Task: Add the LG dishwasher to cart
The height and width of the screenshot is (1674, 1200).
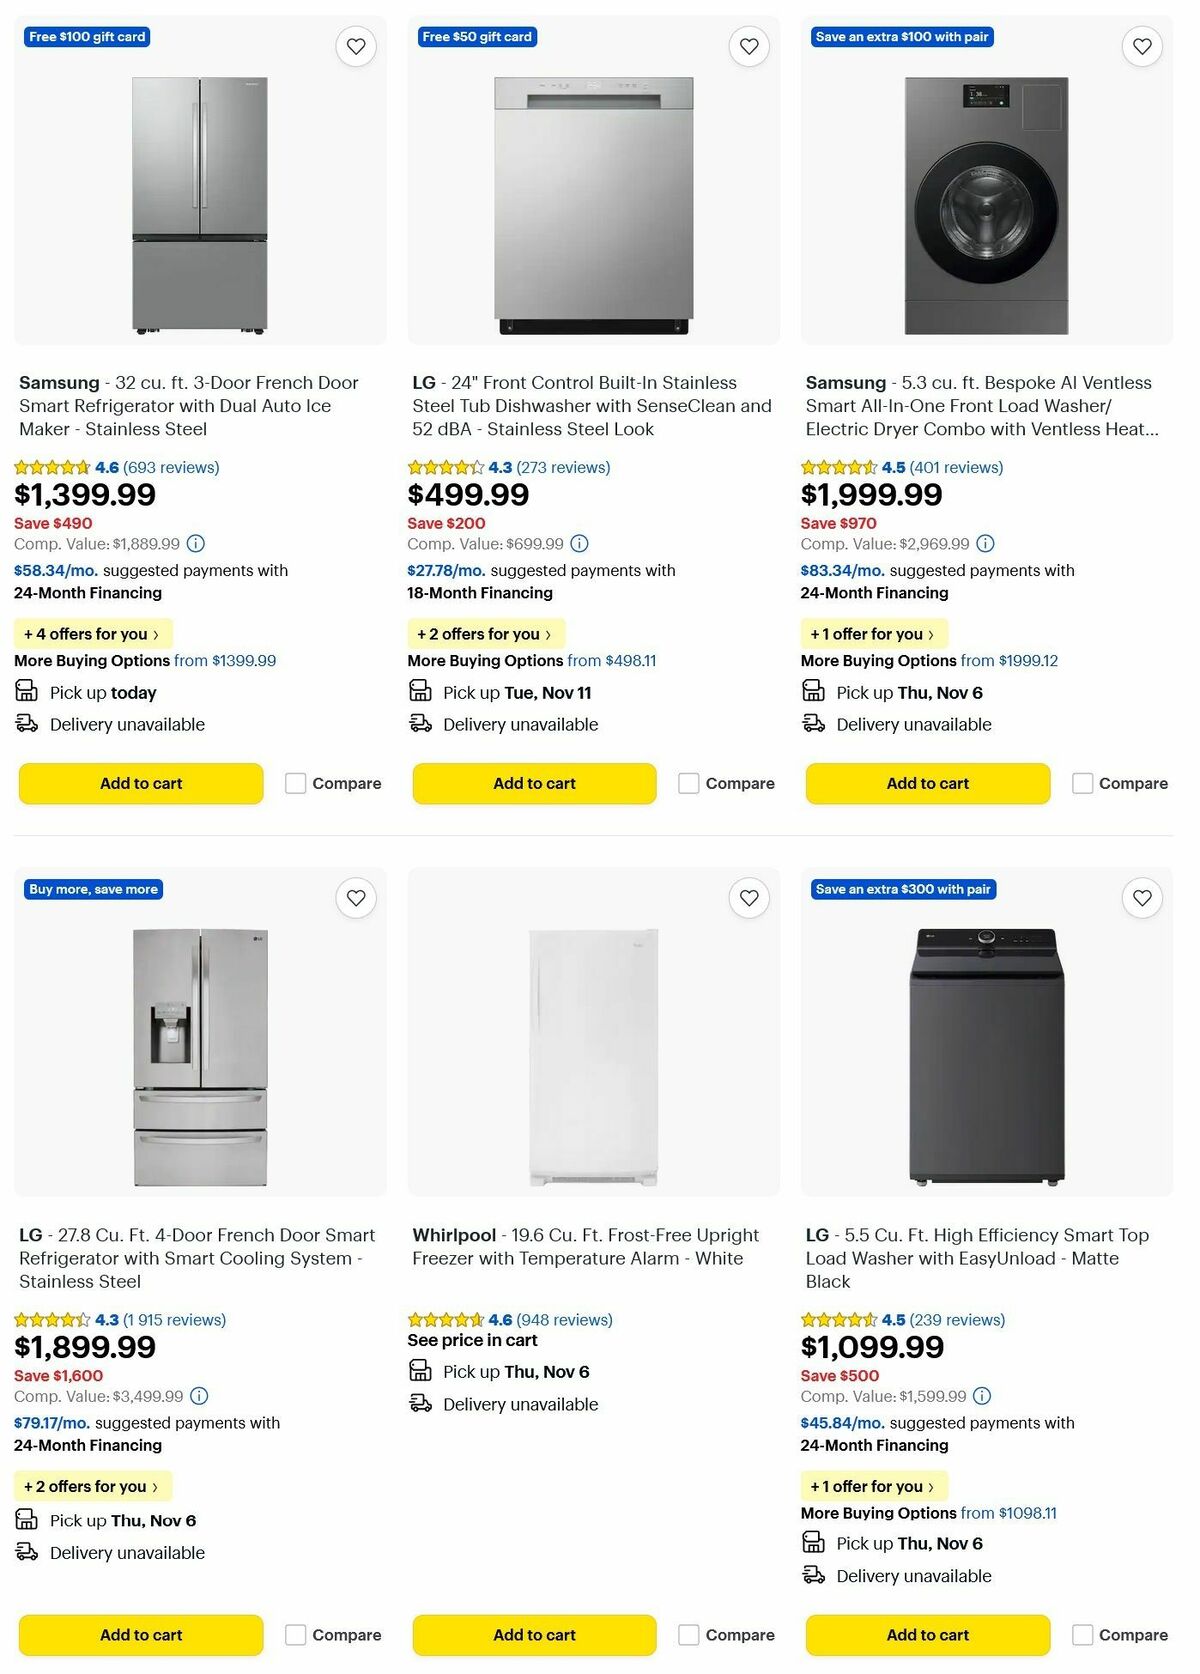Action: [534, 783]
